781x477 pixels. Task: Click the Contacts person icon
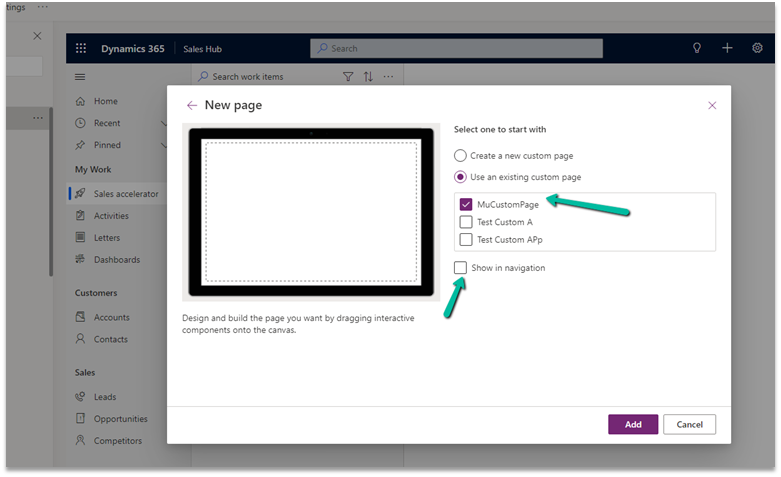click(80, 339)
